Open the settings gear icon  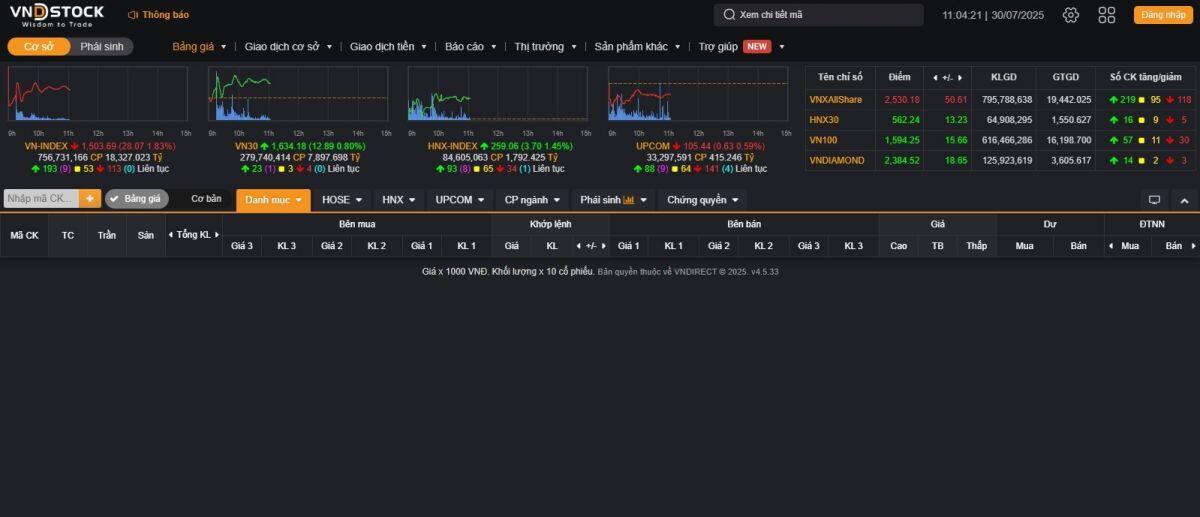click(x=1071, y=15)
